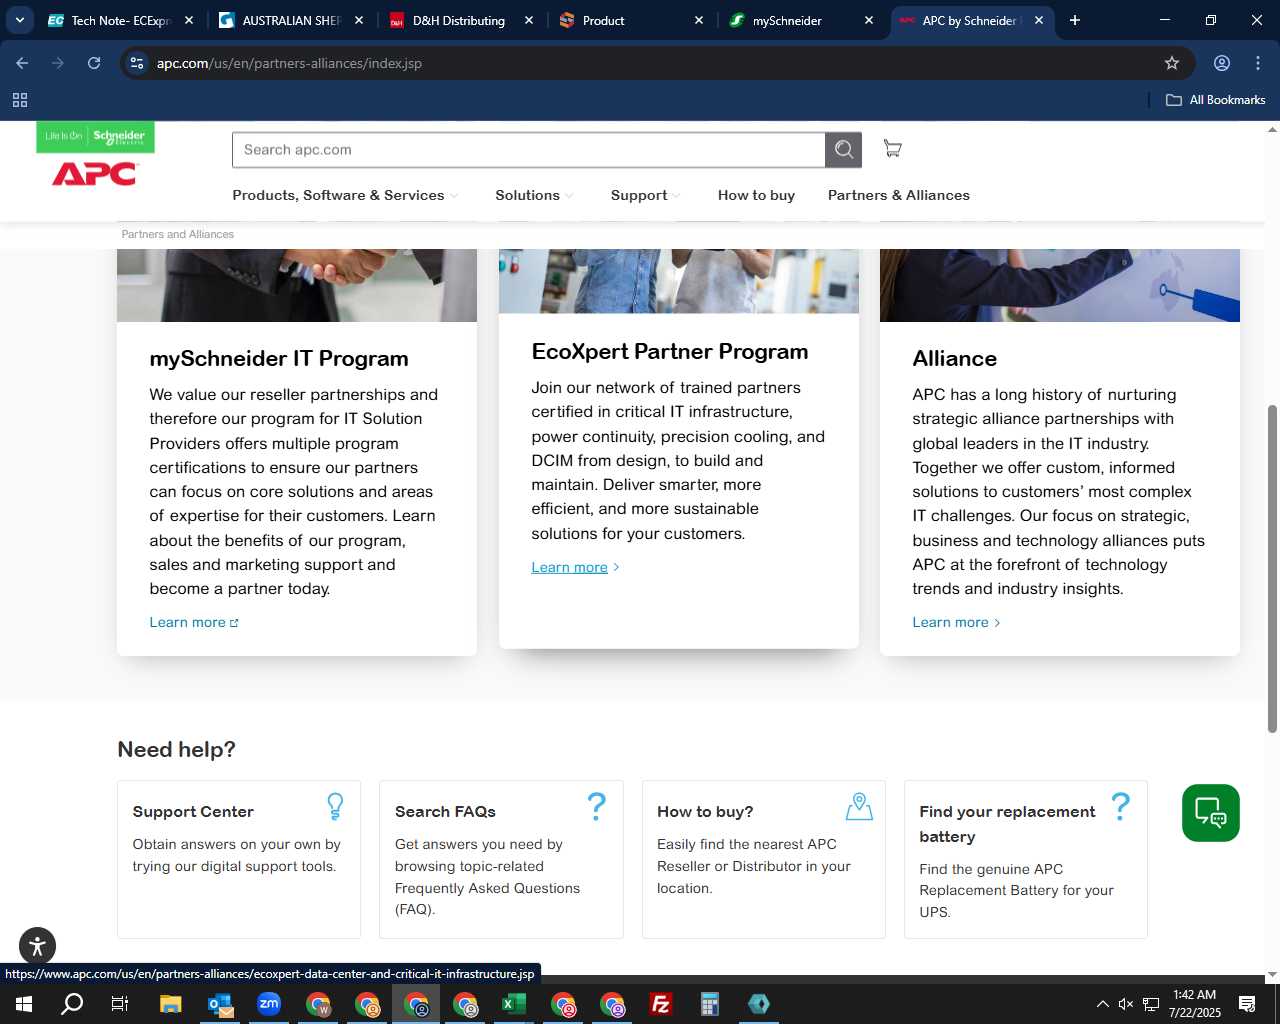Click the page vertical scrollbar thumb

coord(1272,568)
